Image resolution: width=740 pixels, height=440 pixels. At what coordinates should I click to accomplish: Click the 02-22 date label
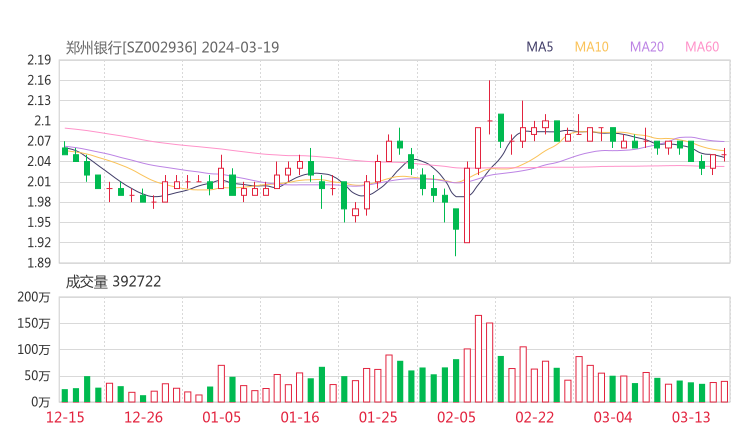coord(535,417)
